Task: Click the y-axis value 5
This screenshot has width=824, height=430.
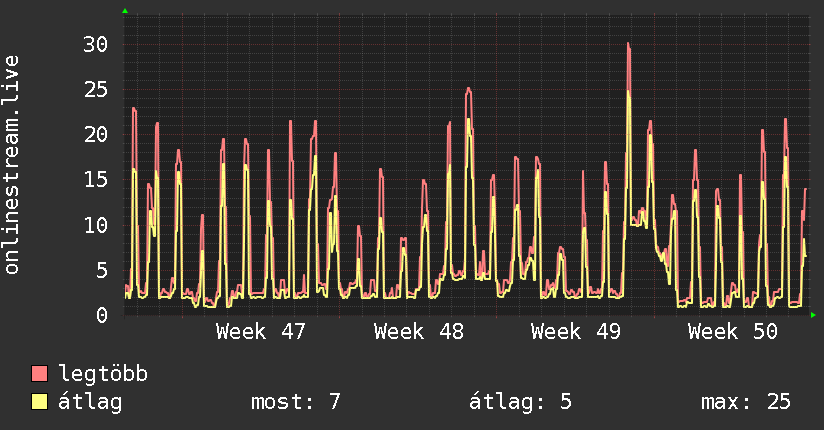Action: [x=102, y=270]
